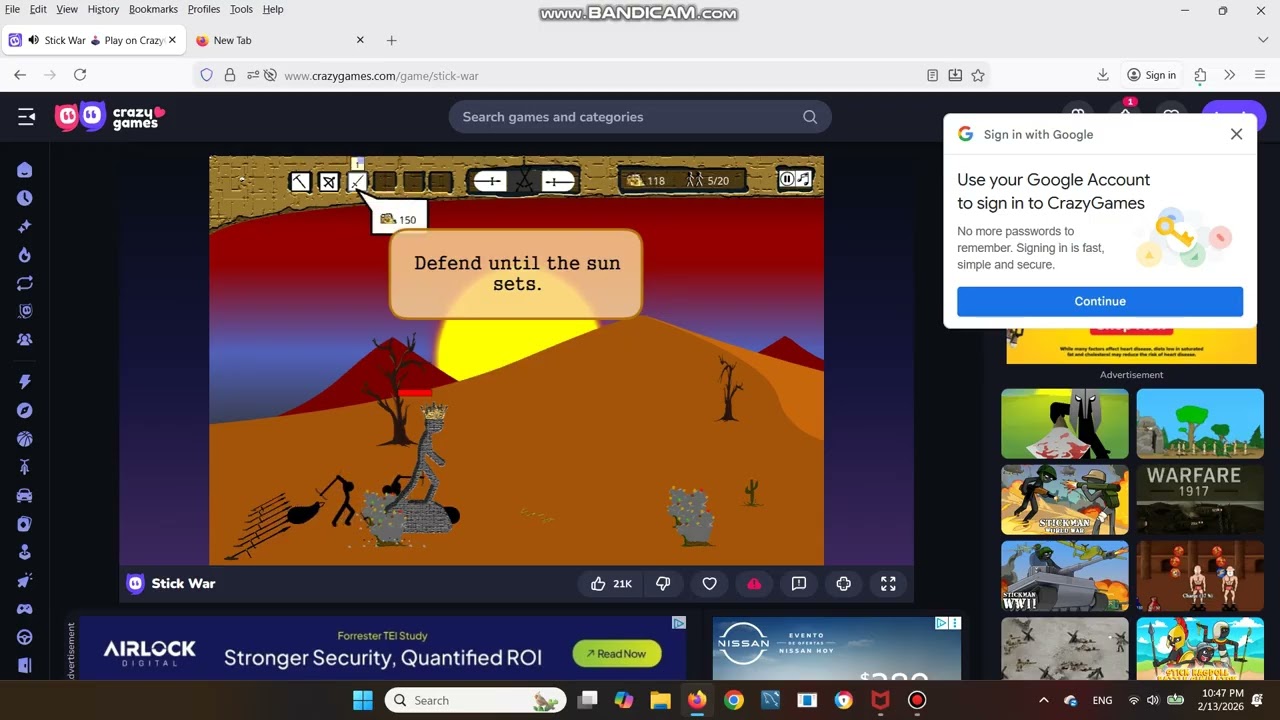This screenshot has height=720, width=1280.
Task: Click Continue in the Google sign-in popup
Action: 1100,301
